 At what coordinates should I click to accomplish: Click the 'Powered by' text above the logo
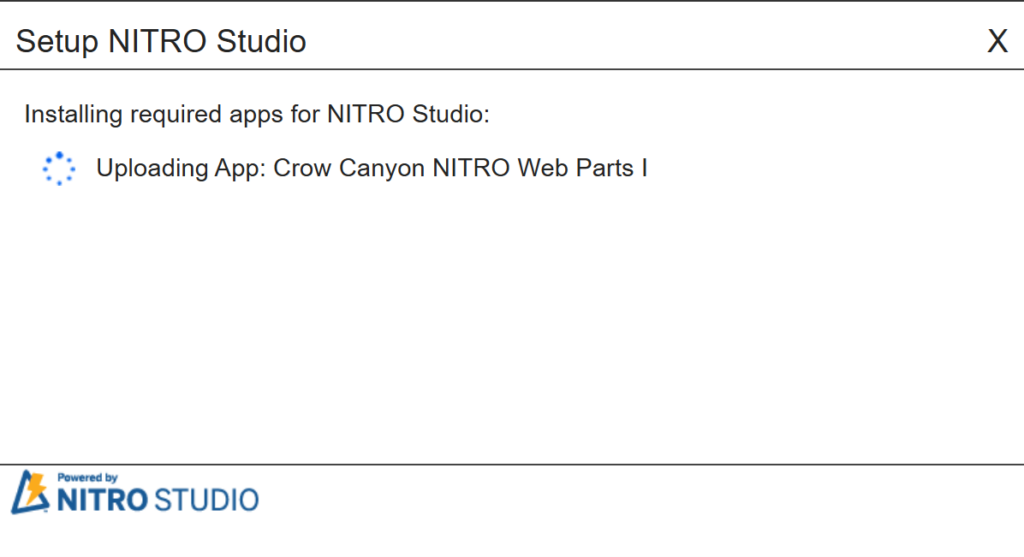[x=87, y=477]
